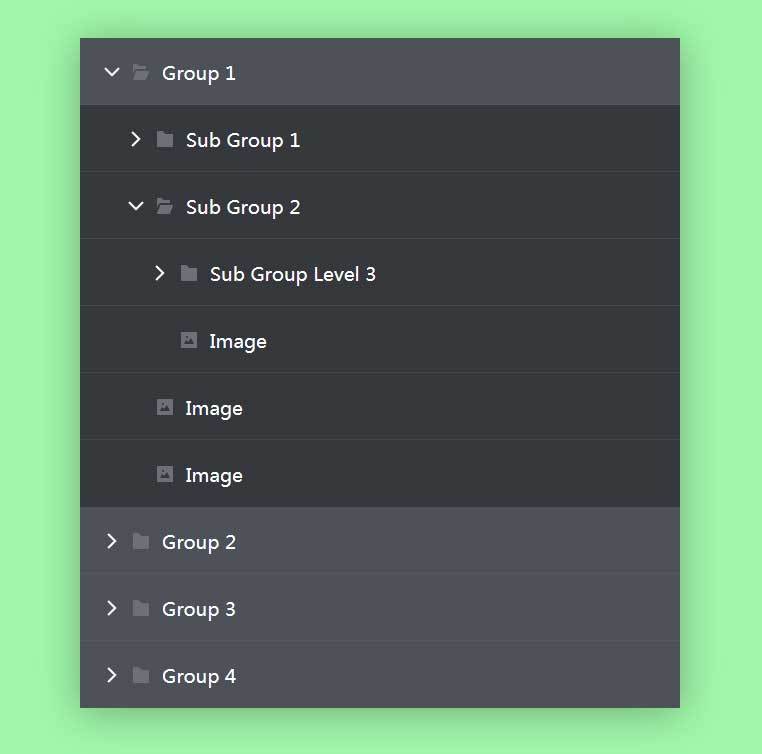
Task: Expand Group 3 using its arrow
Action: tap(112, 609)
